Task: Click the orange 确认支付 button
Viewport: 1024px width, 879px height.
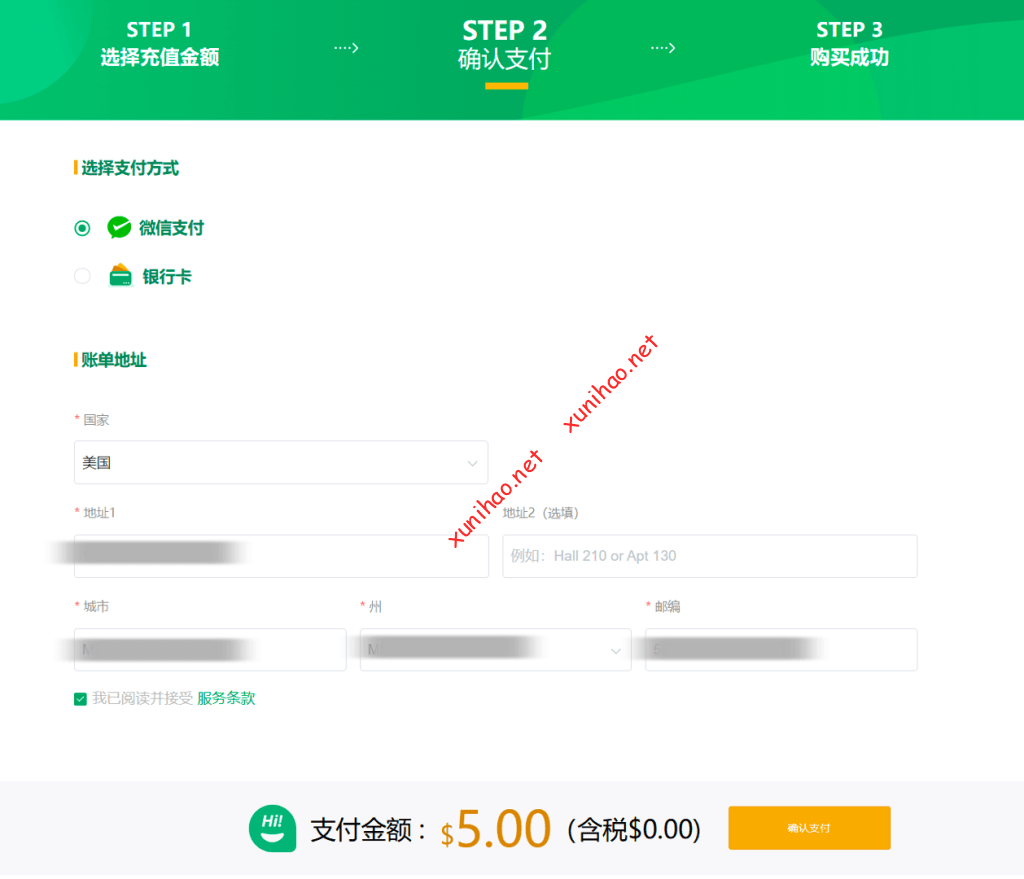Action: coord(809,827)
